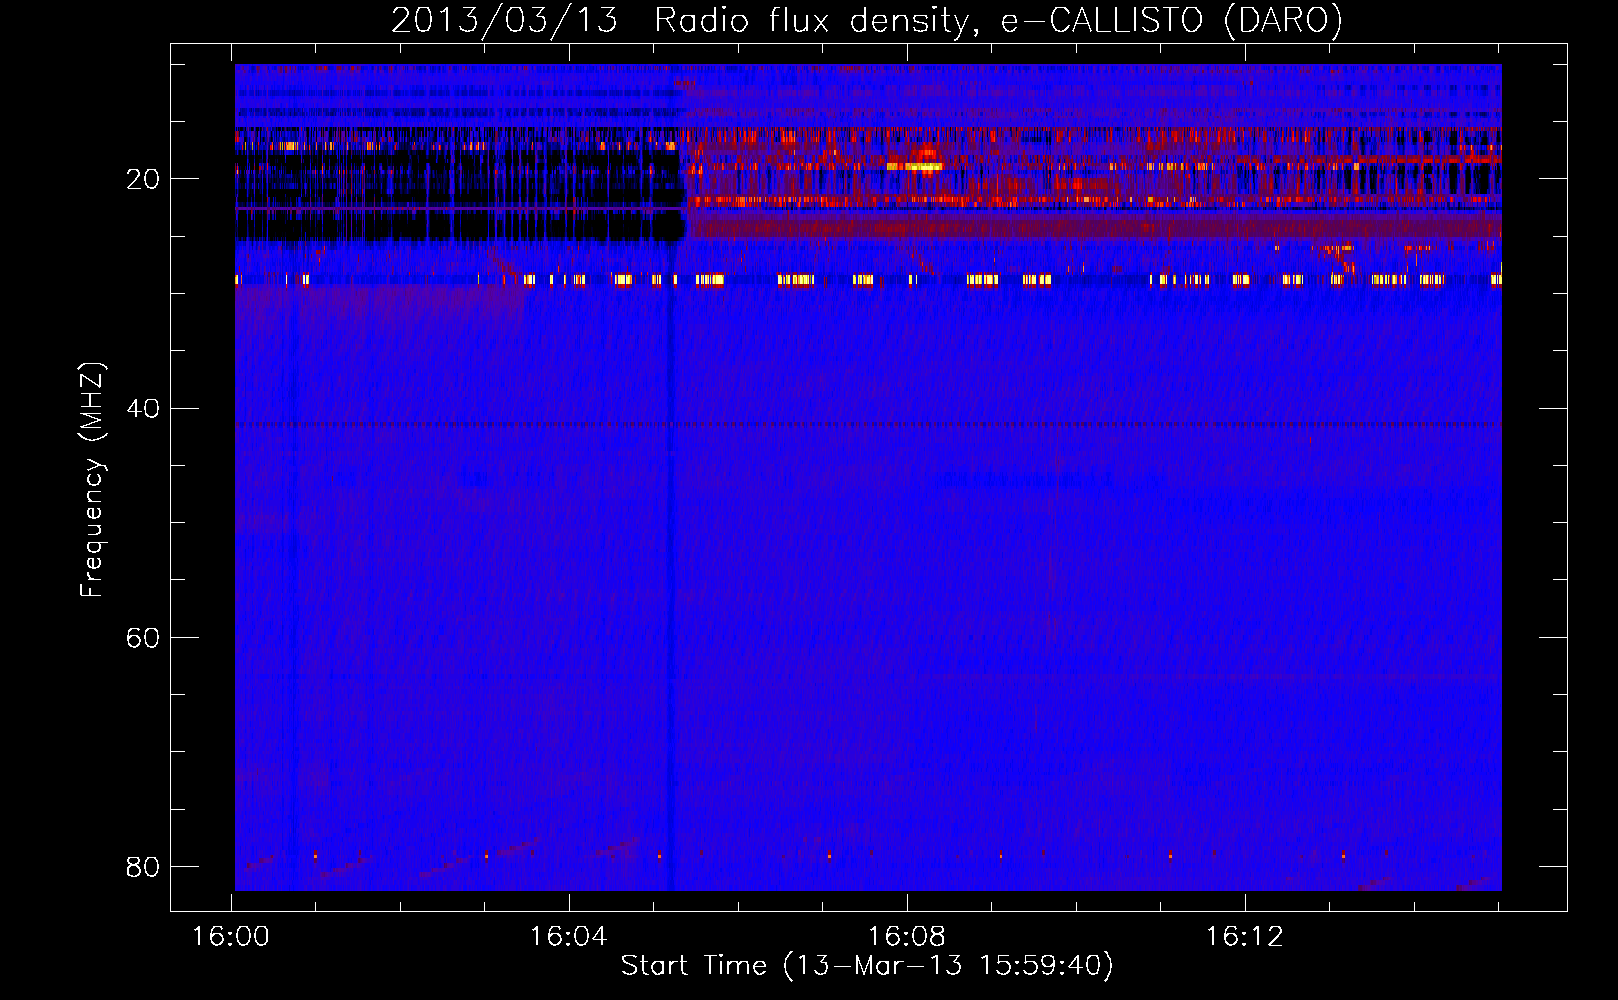The height and width of the screenshot is (1000, 1618).
Task: Click the 40 frequency tick label
Action: (x=143, y=409)
